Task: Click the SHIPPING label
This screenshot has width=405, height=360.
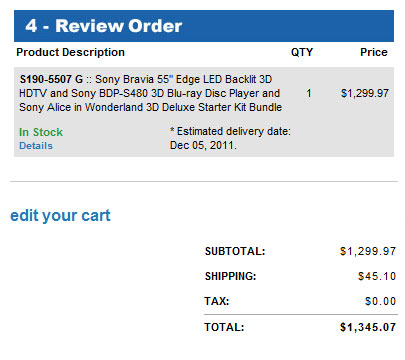Action: tap(230, 276)
